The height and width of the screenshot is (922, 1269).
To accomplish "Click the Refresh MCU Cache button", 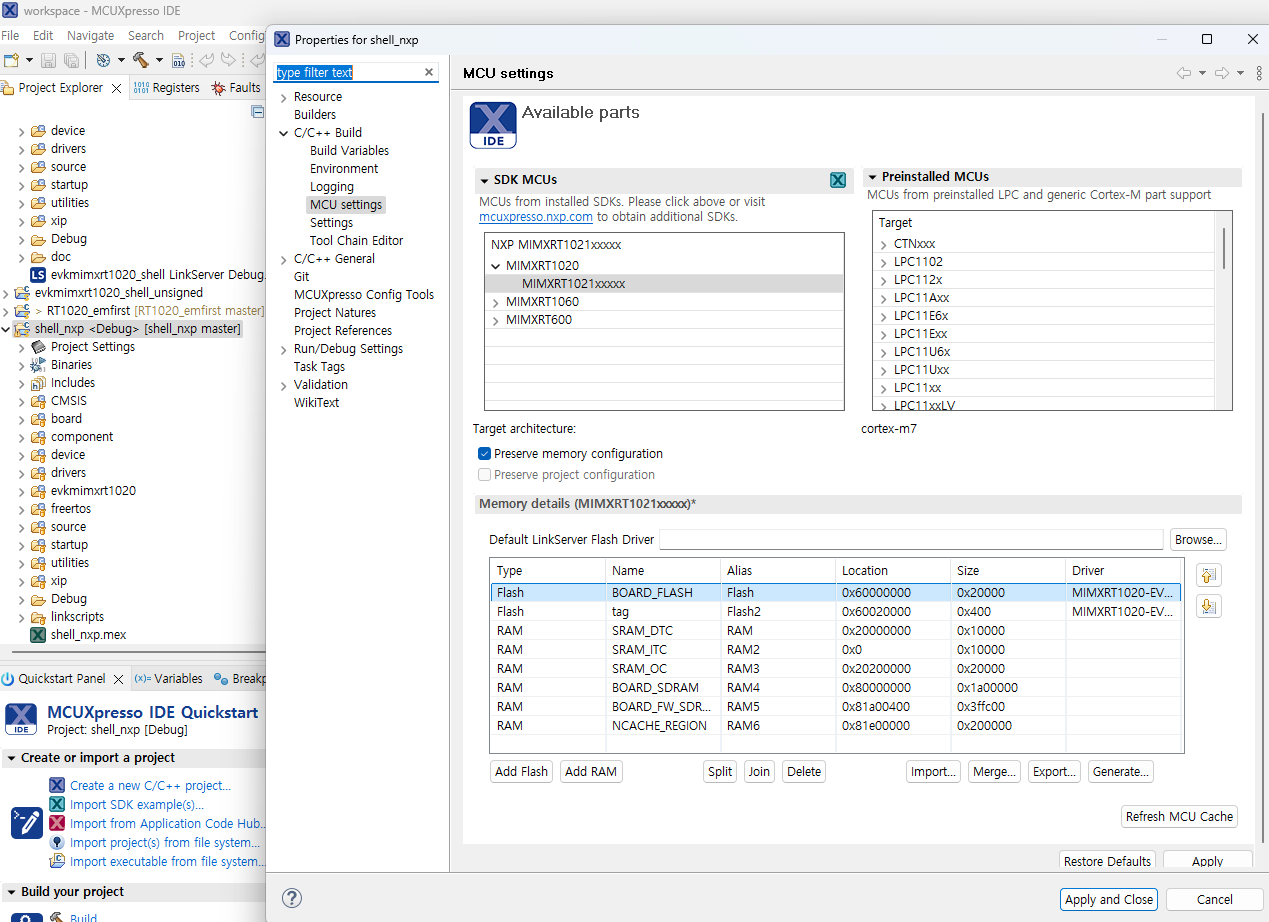I will (x=1180, y=816).
